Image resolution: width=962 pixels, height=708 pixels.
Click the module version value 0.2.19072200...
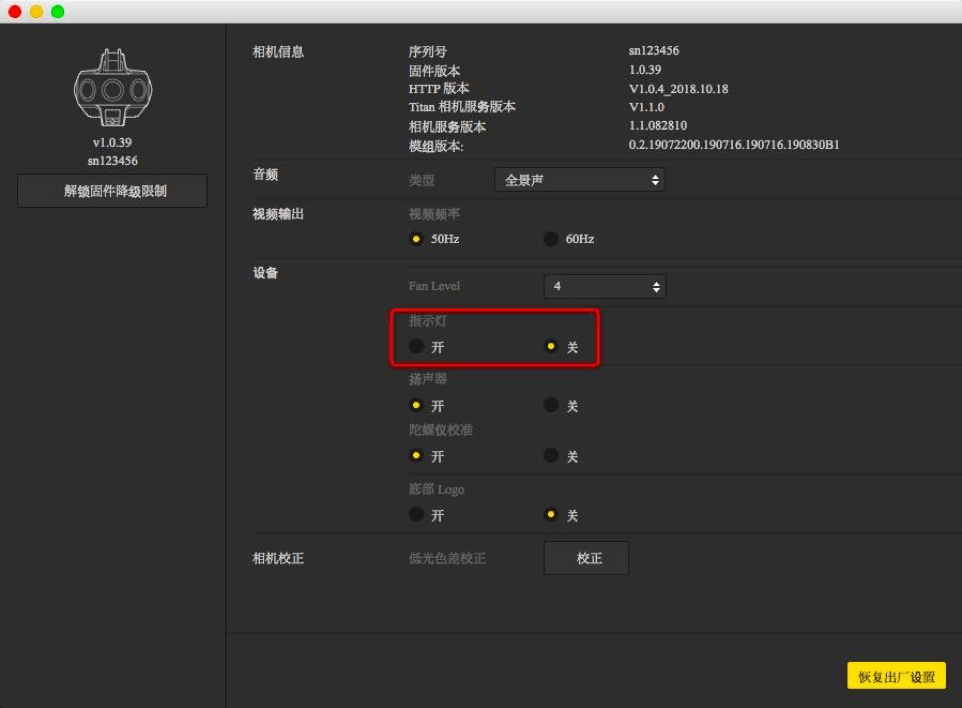(734, 144)
